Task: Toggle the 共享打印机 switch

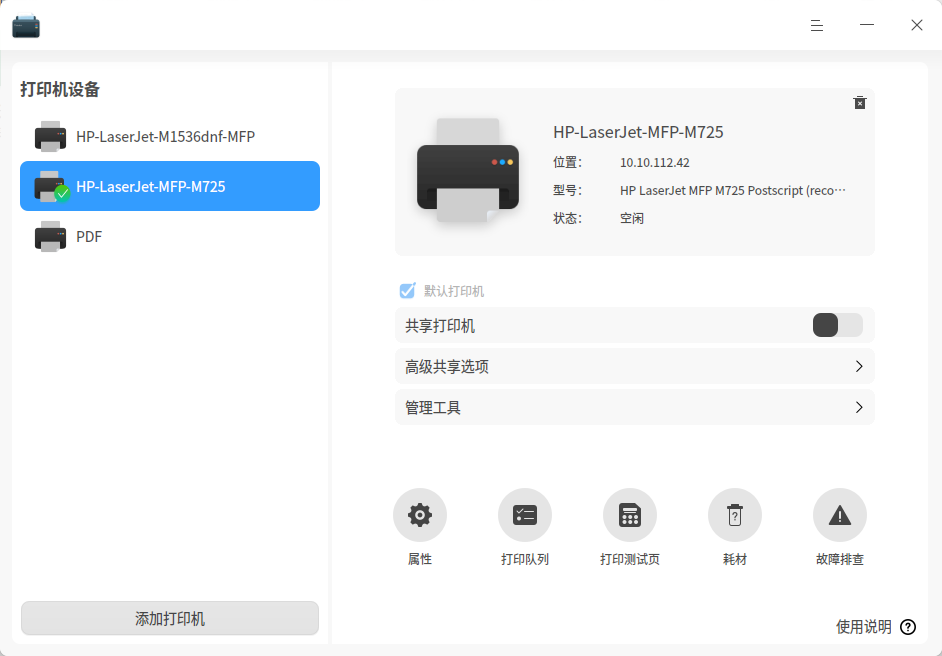Action: [x=837, y=326]
